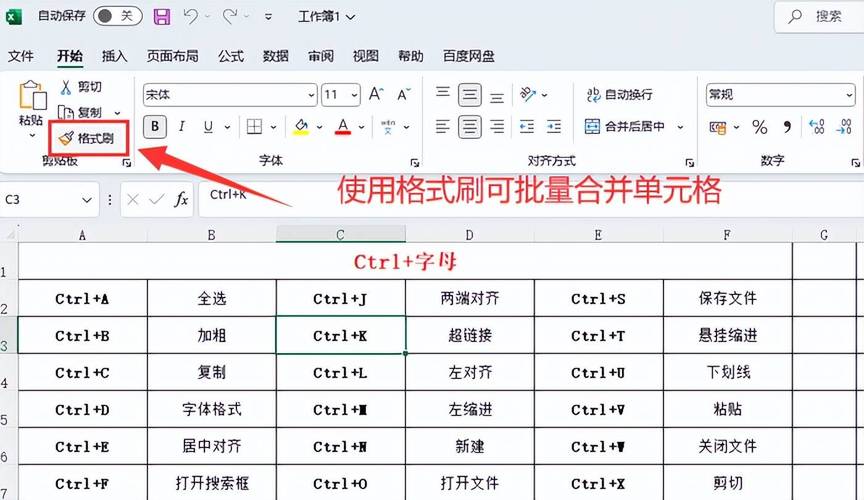
Task: Increase font size with larger A icon
Action: click(376, 94)
